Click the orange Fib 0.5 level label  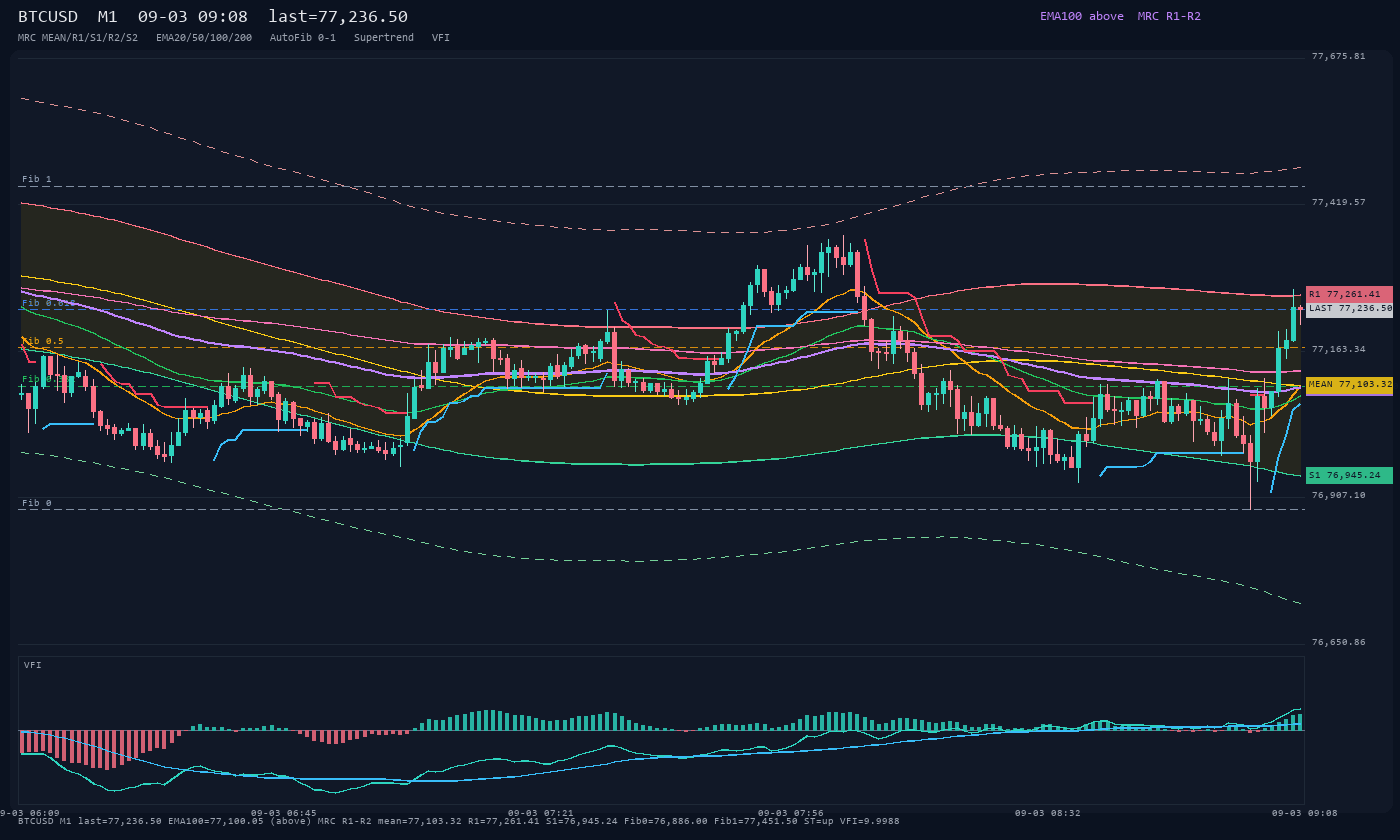(x=43, y=341)
